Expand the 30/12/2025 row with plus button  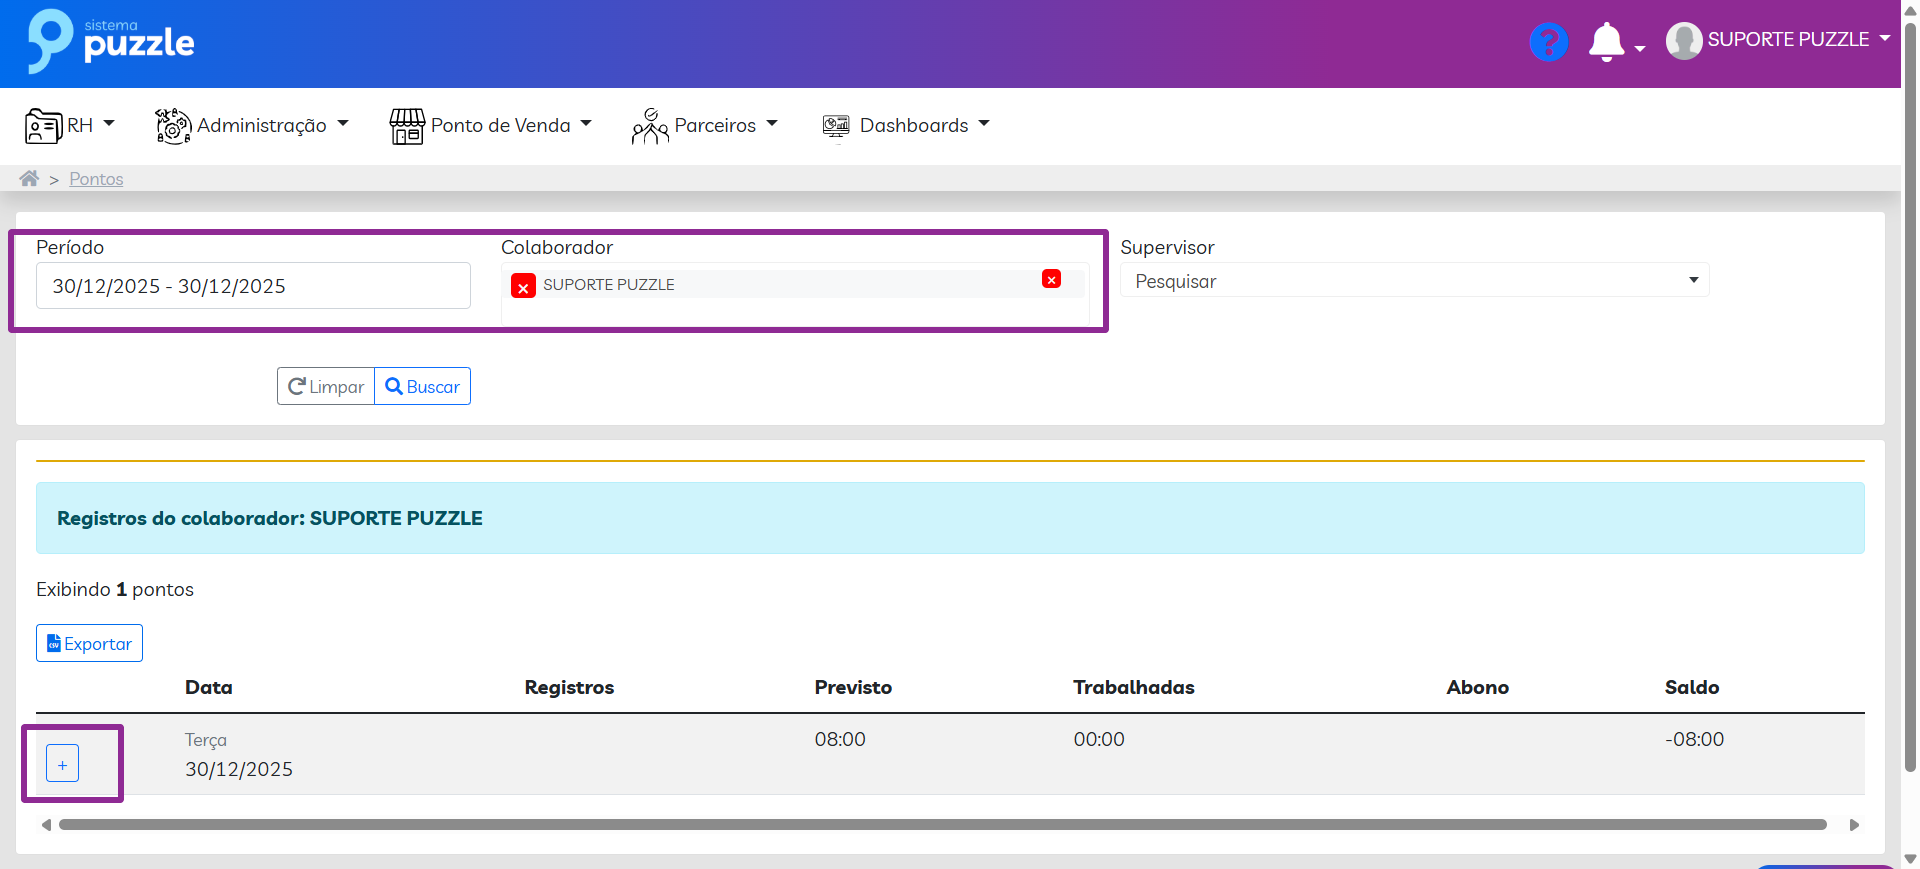(x=62, y=764)
